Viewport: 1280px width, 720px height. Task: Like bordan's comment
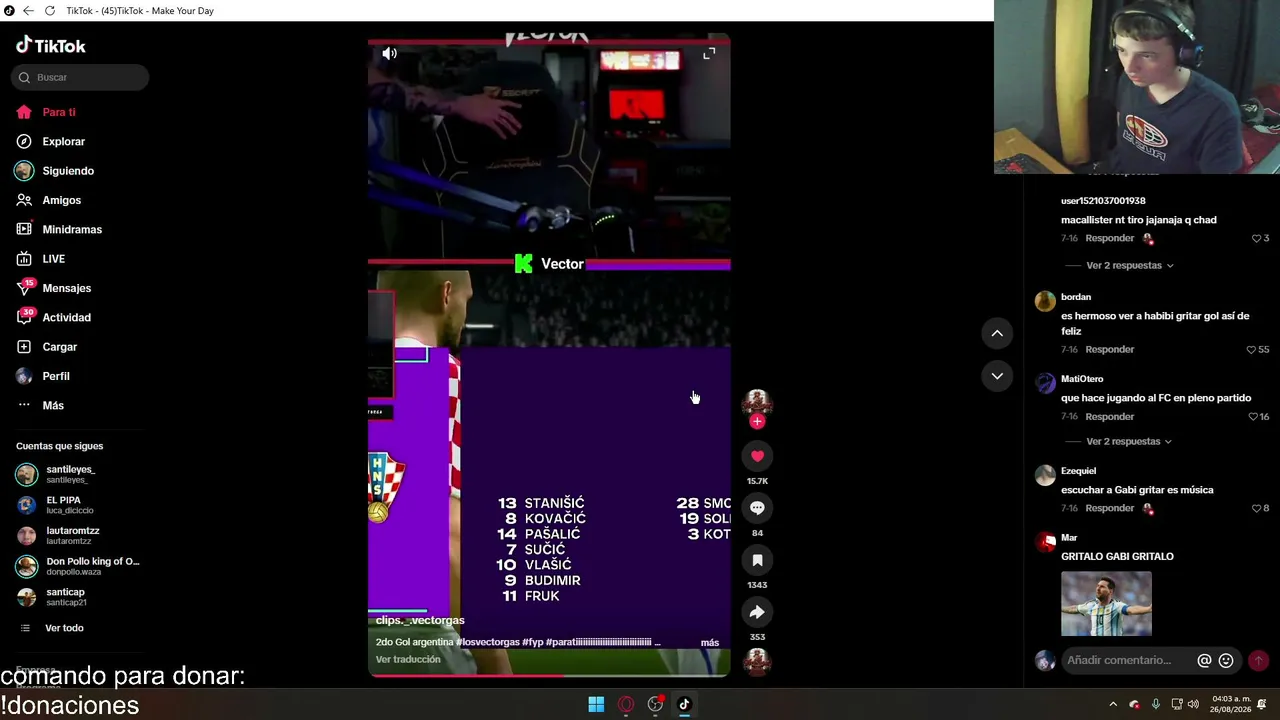1251,349
